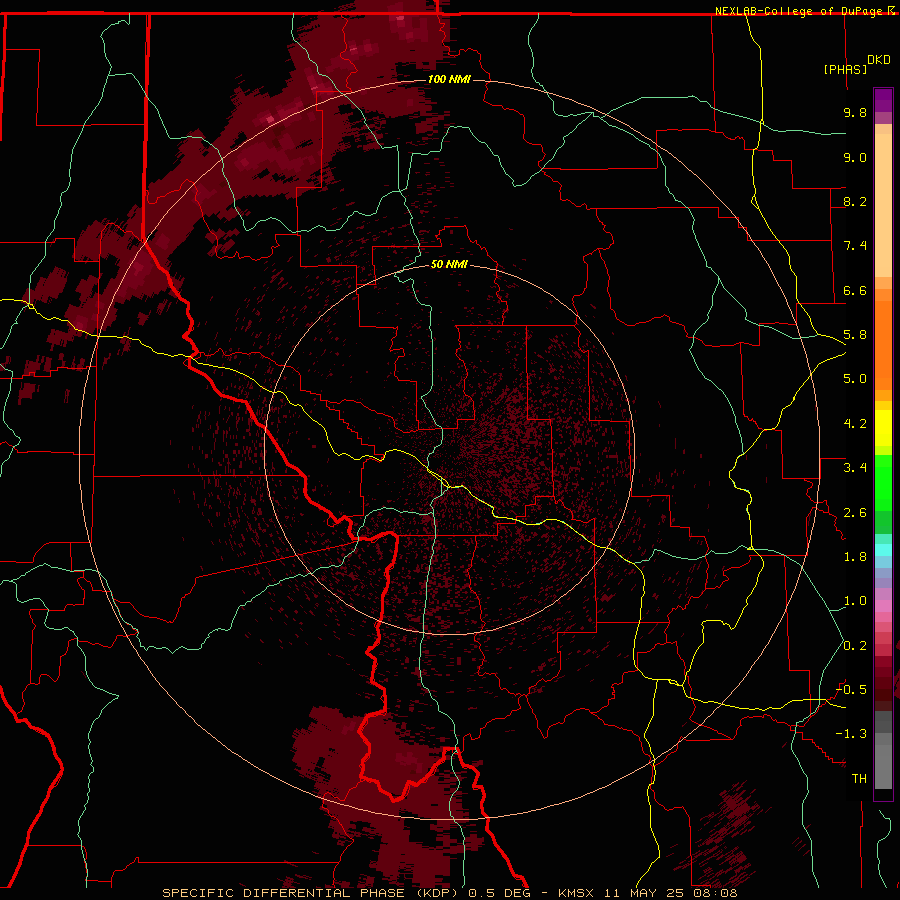
Task: Select the -1.3 scale label
Action: tap(851, 734)
